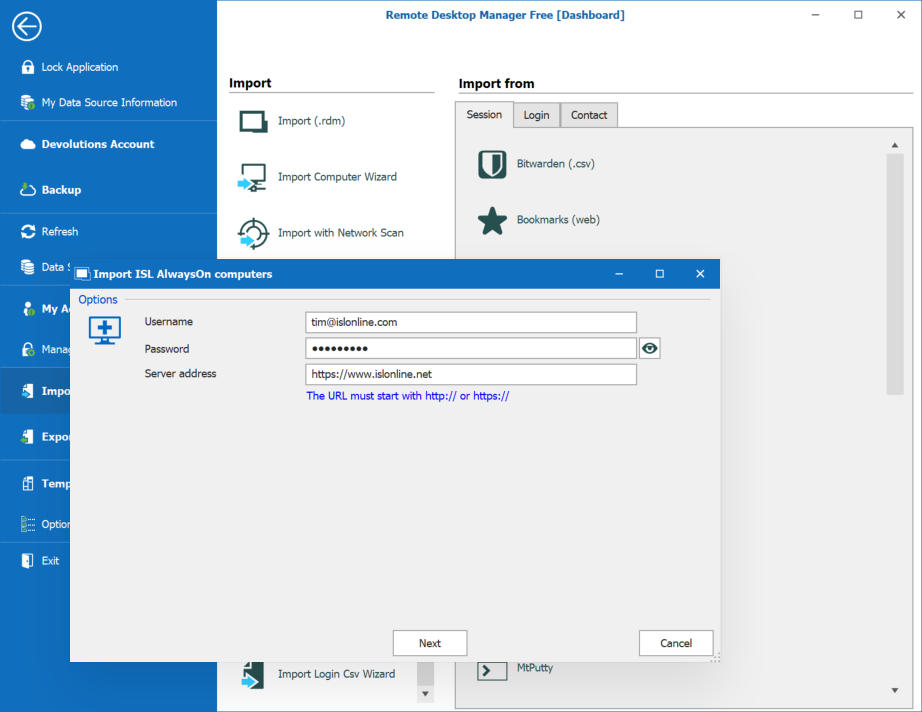This screenshot has height=712, width=922.
Task: Click the Server address input field
Action: click(470, 374)
